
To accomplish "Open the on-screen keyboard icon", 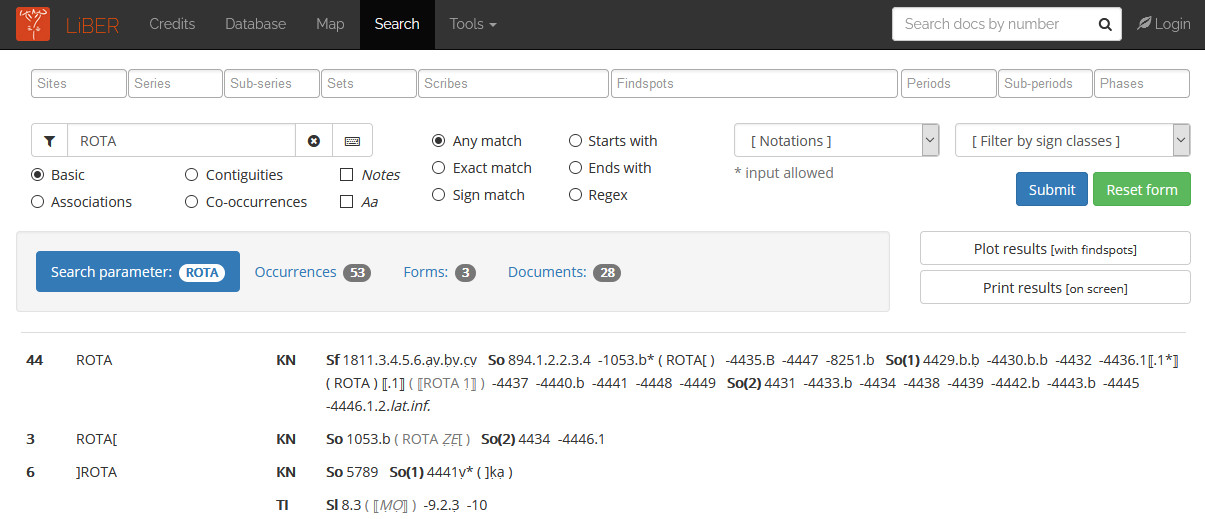I will [x=352, y=141].
